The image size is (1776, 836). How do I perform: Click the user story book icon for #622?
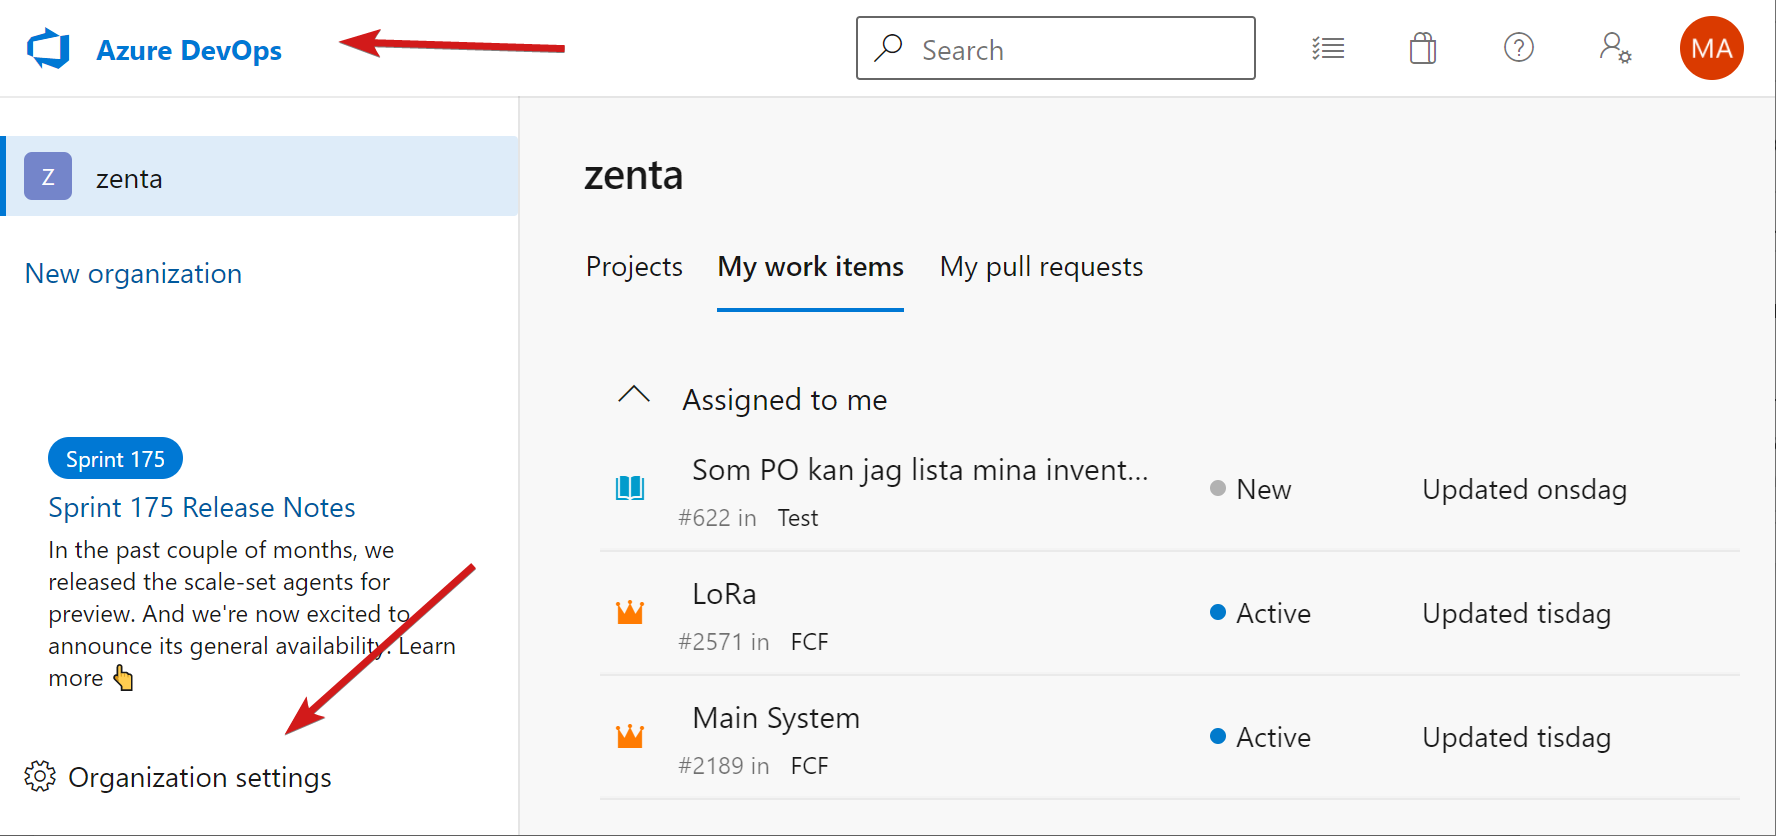[x=630, y=488]
